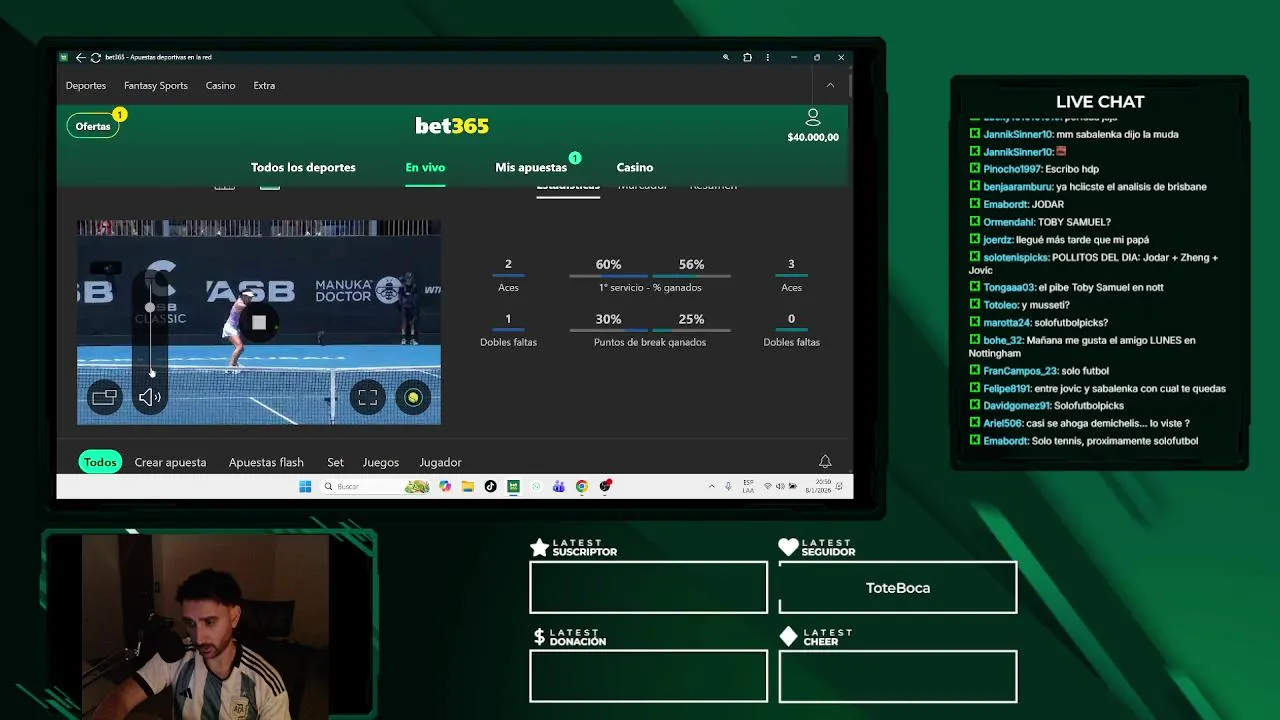1280x720 pixels.
Task: Click Totoleo's 'y musseti?' chat message
Action: coord(1019,305)
